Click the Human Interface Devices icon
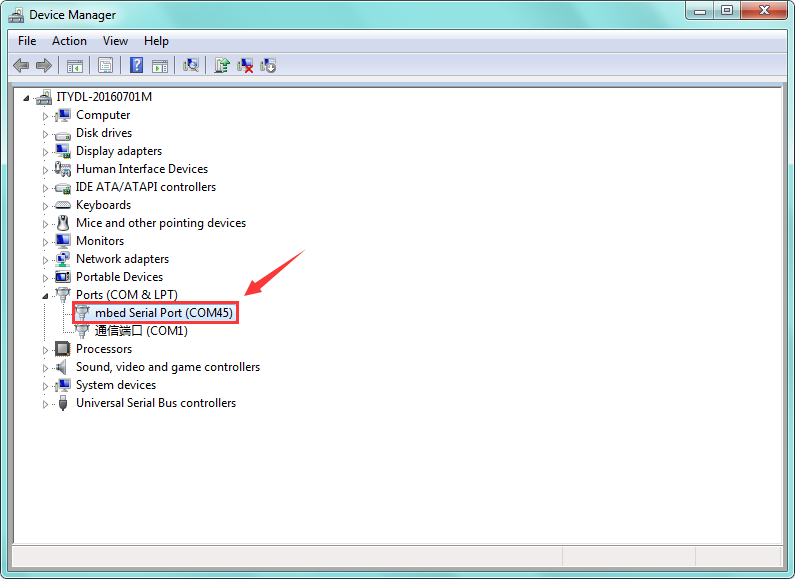This screenshot has height=579, width=795. coord(62,169)
